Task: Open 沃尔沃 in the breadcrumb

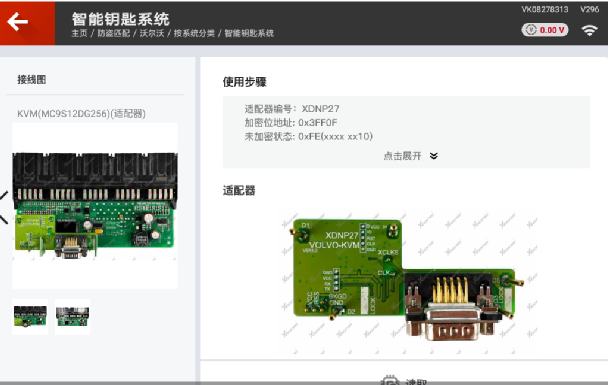Action: [x=152, y=33]
